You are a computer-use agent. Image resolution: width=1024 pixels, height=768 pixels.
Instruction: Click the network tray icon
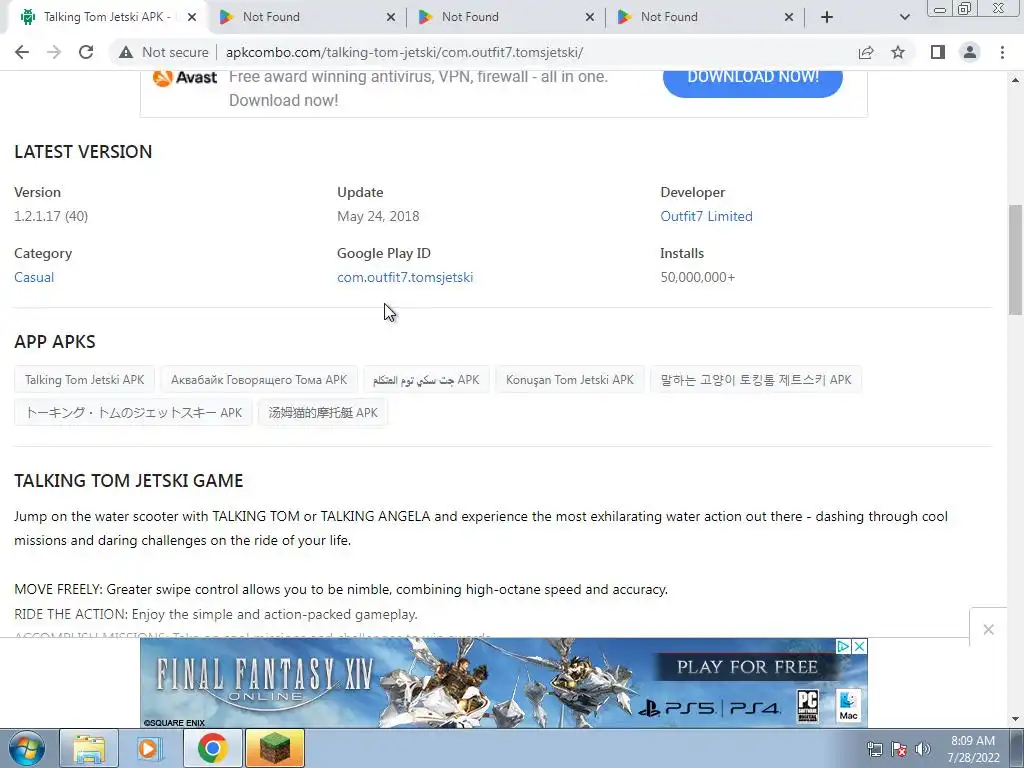(x=874, y=749)
